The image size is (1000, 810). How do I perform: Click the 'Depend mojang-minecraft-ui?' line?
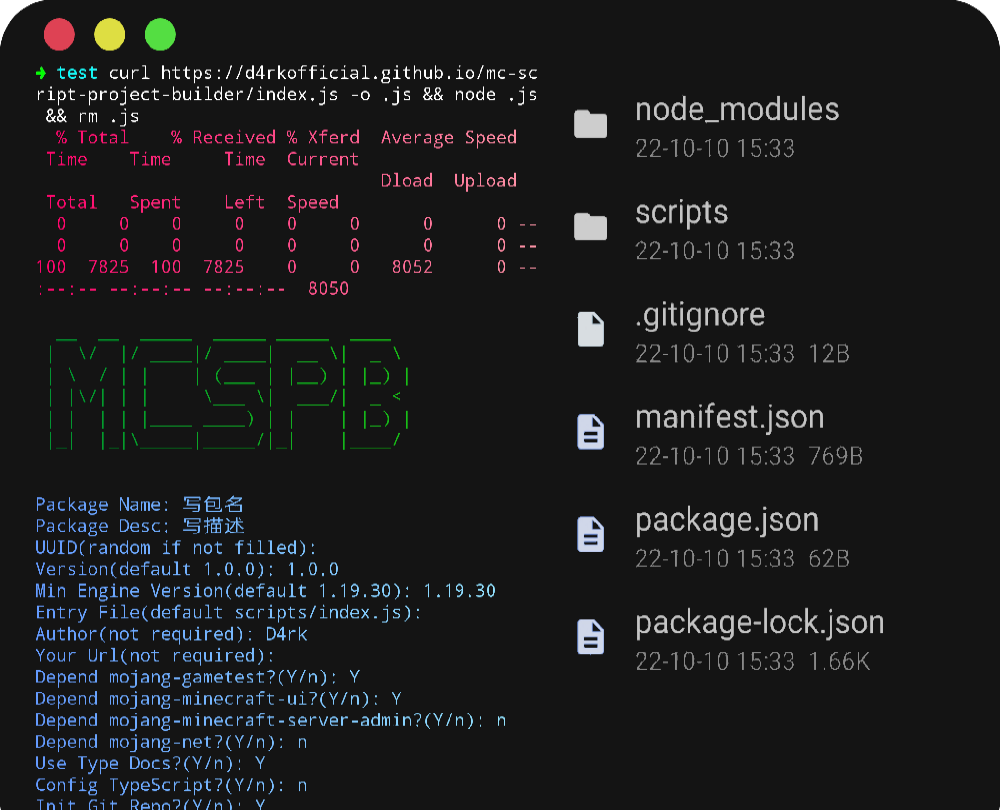(218, 699)
